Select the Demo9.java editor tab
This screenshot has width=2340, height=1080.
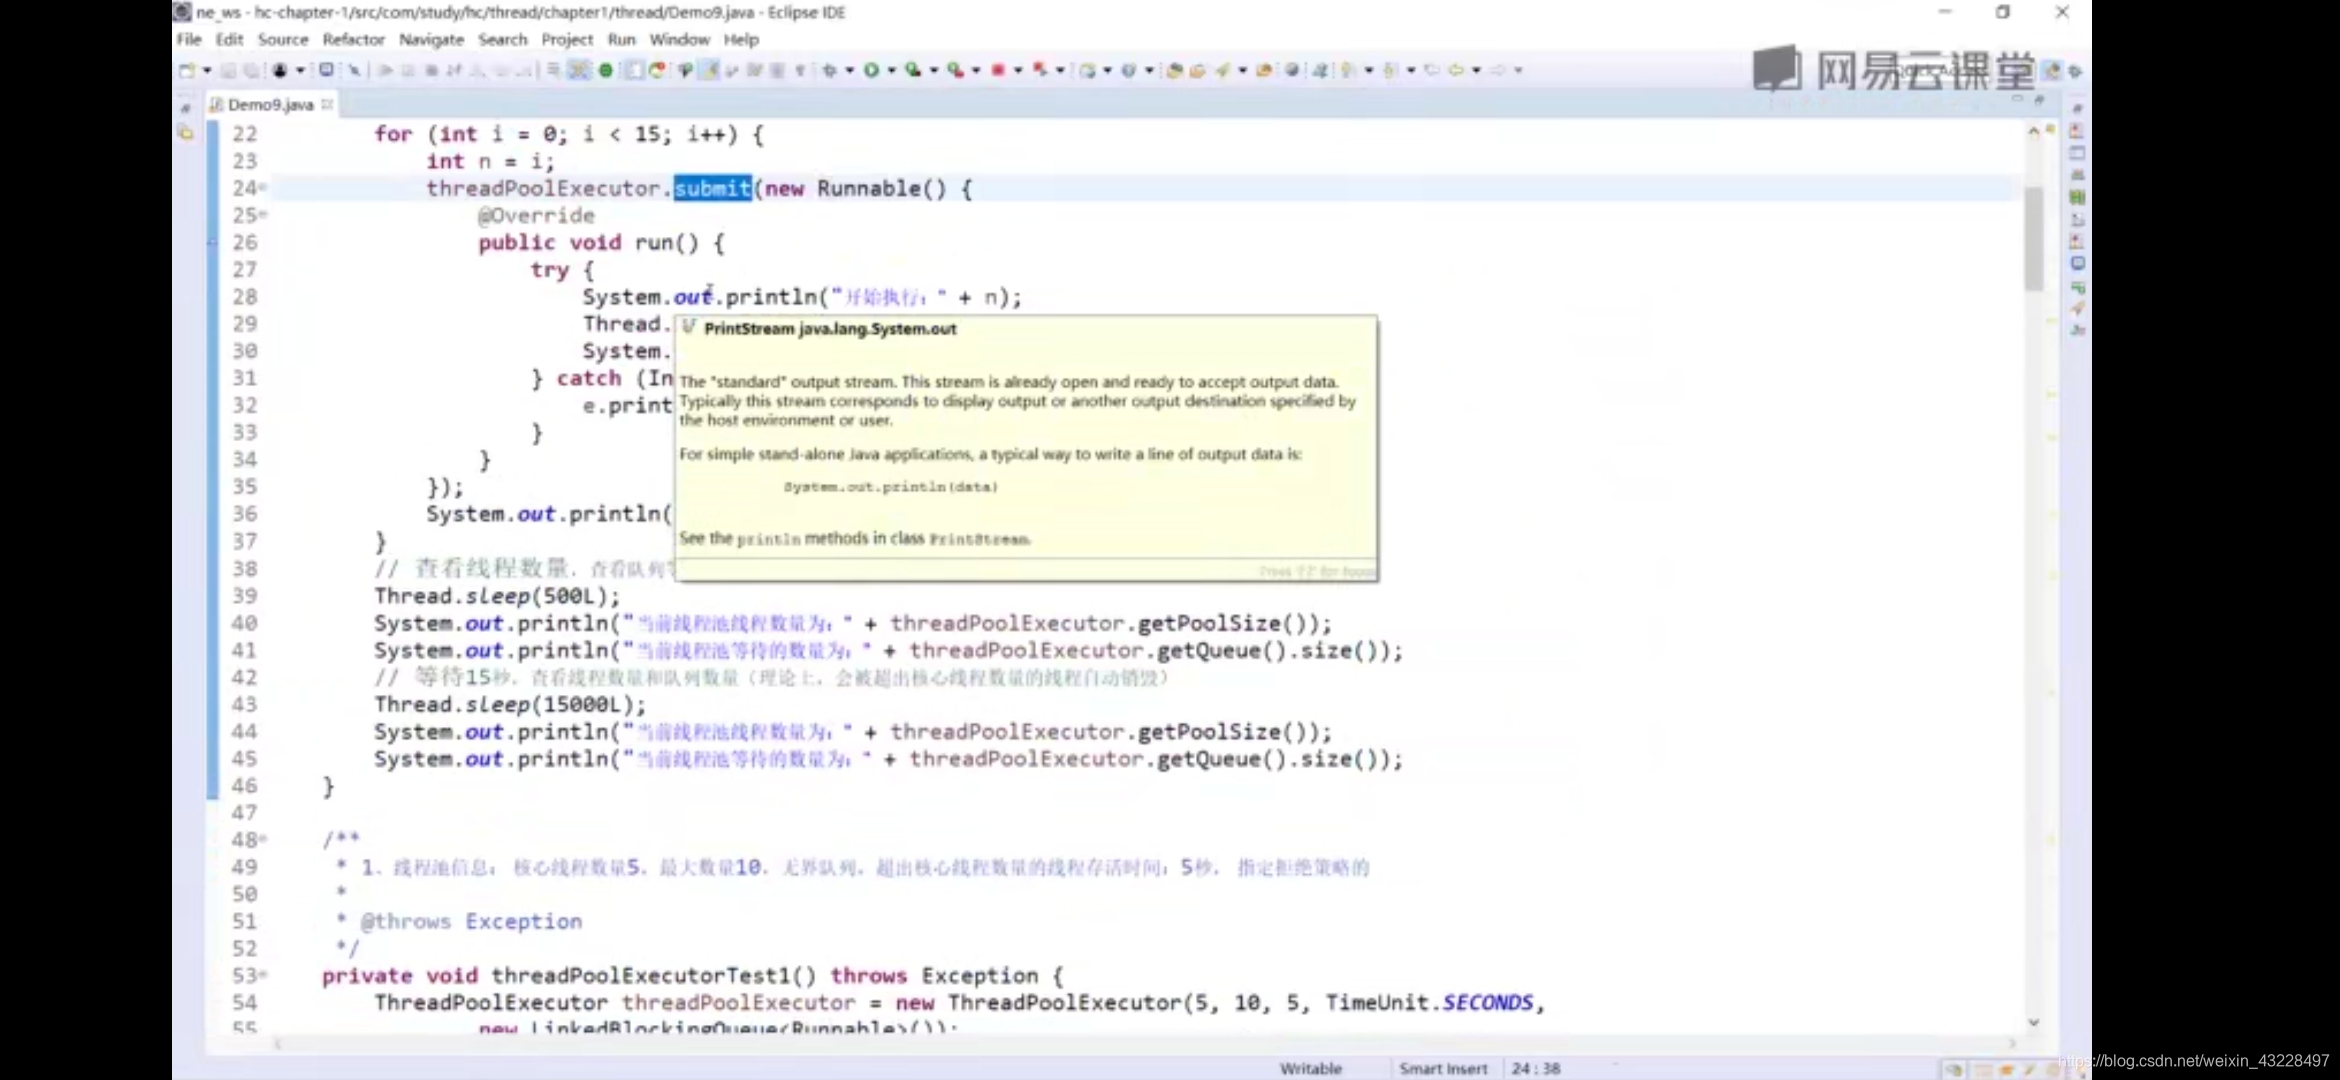tap(270, 104)
